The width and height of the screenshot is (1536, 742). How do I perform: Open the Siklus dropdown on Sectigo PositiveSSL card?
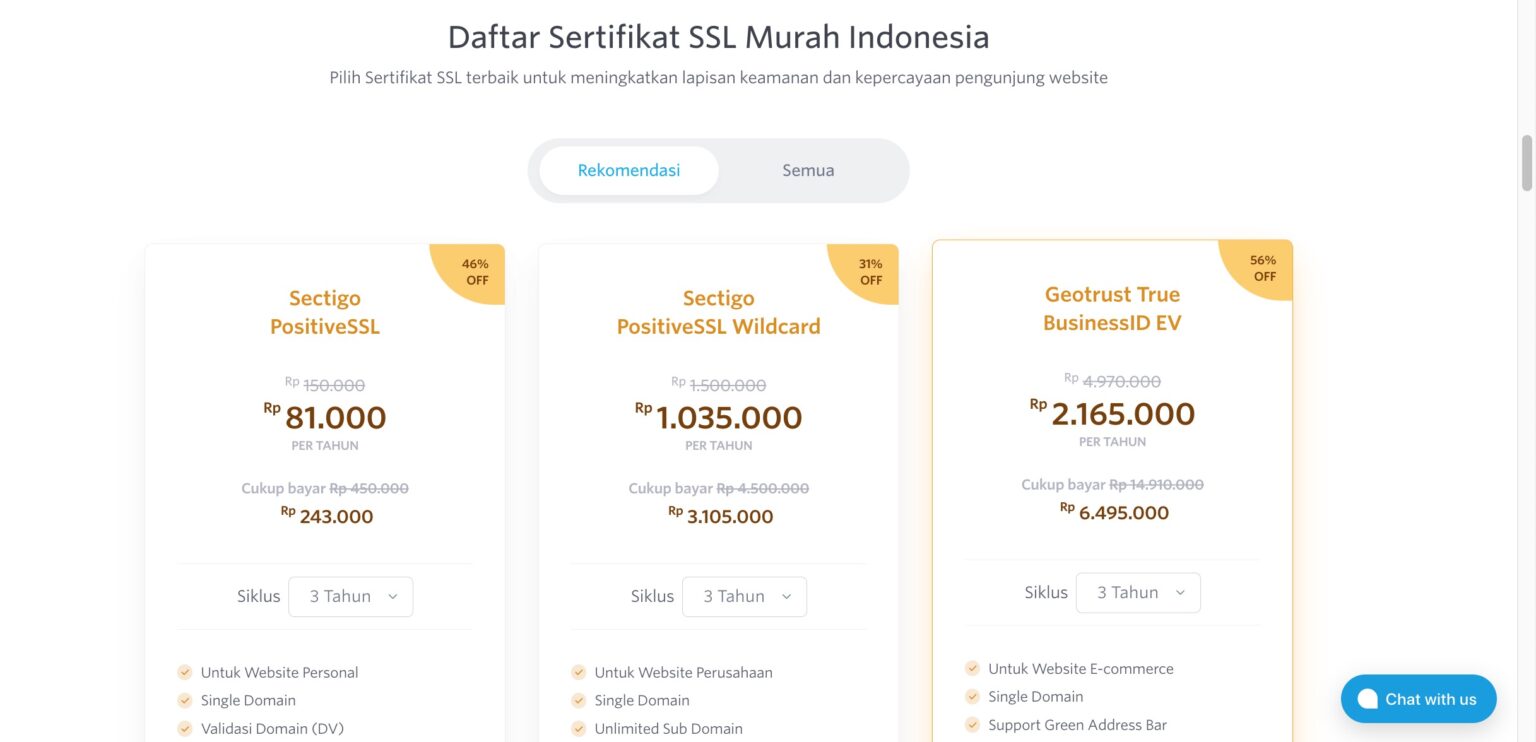click(350, 596)
